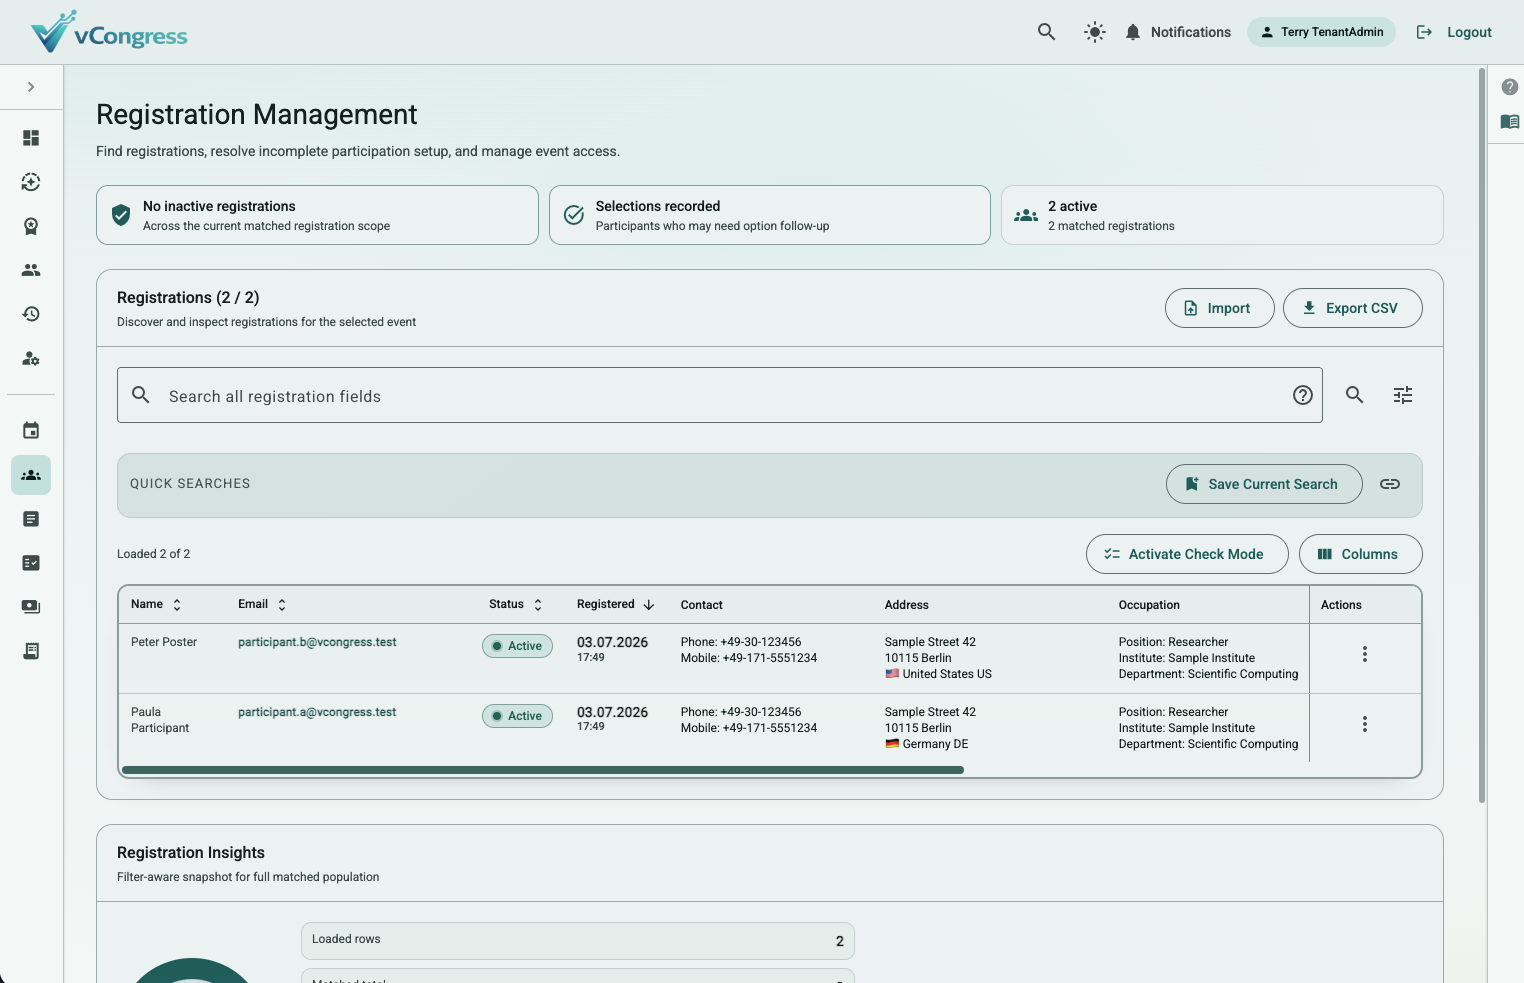Sort table by Status column

point(515,604)
